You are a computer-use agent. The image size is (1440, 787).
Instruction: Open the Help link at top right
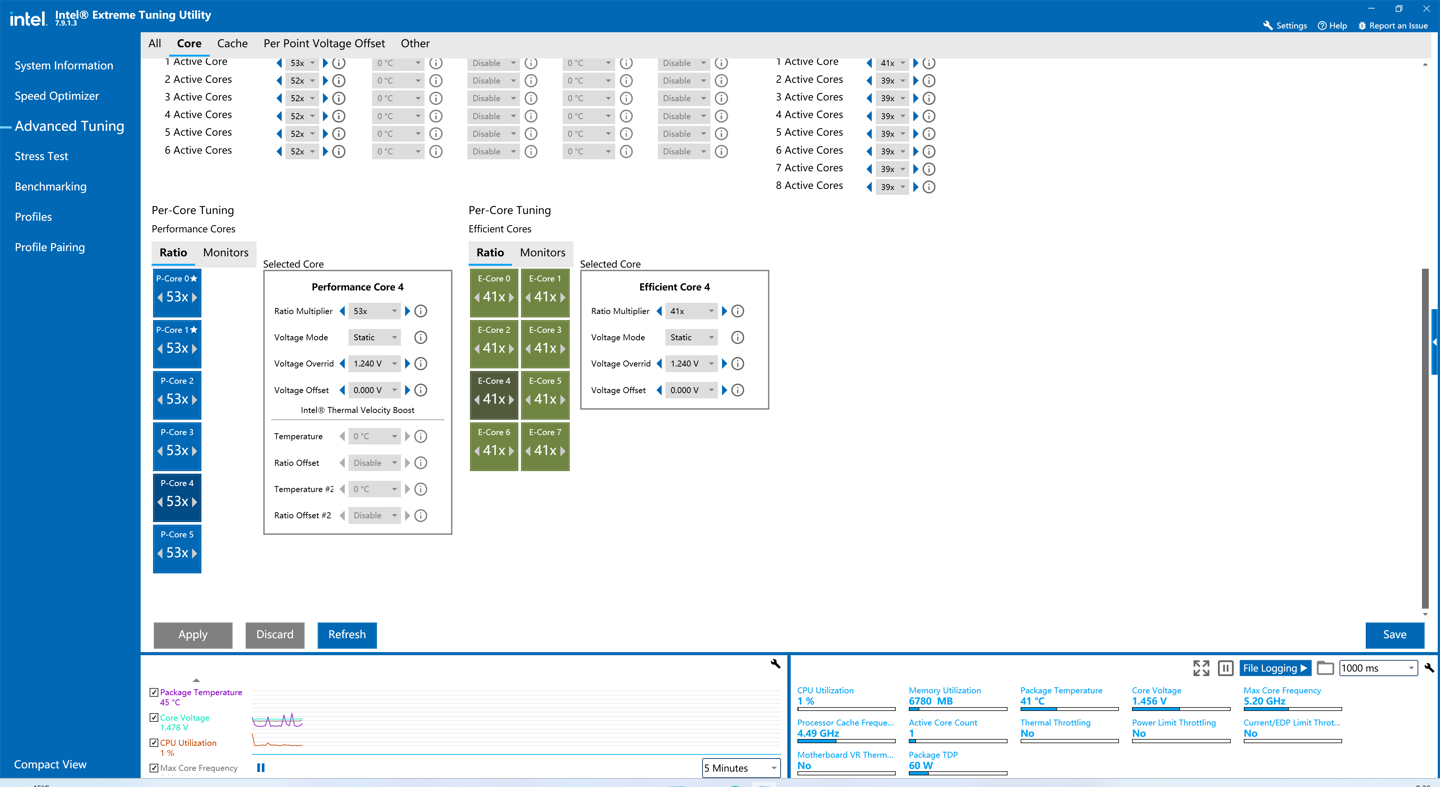(1332, 25)
